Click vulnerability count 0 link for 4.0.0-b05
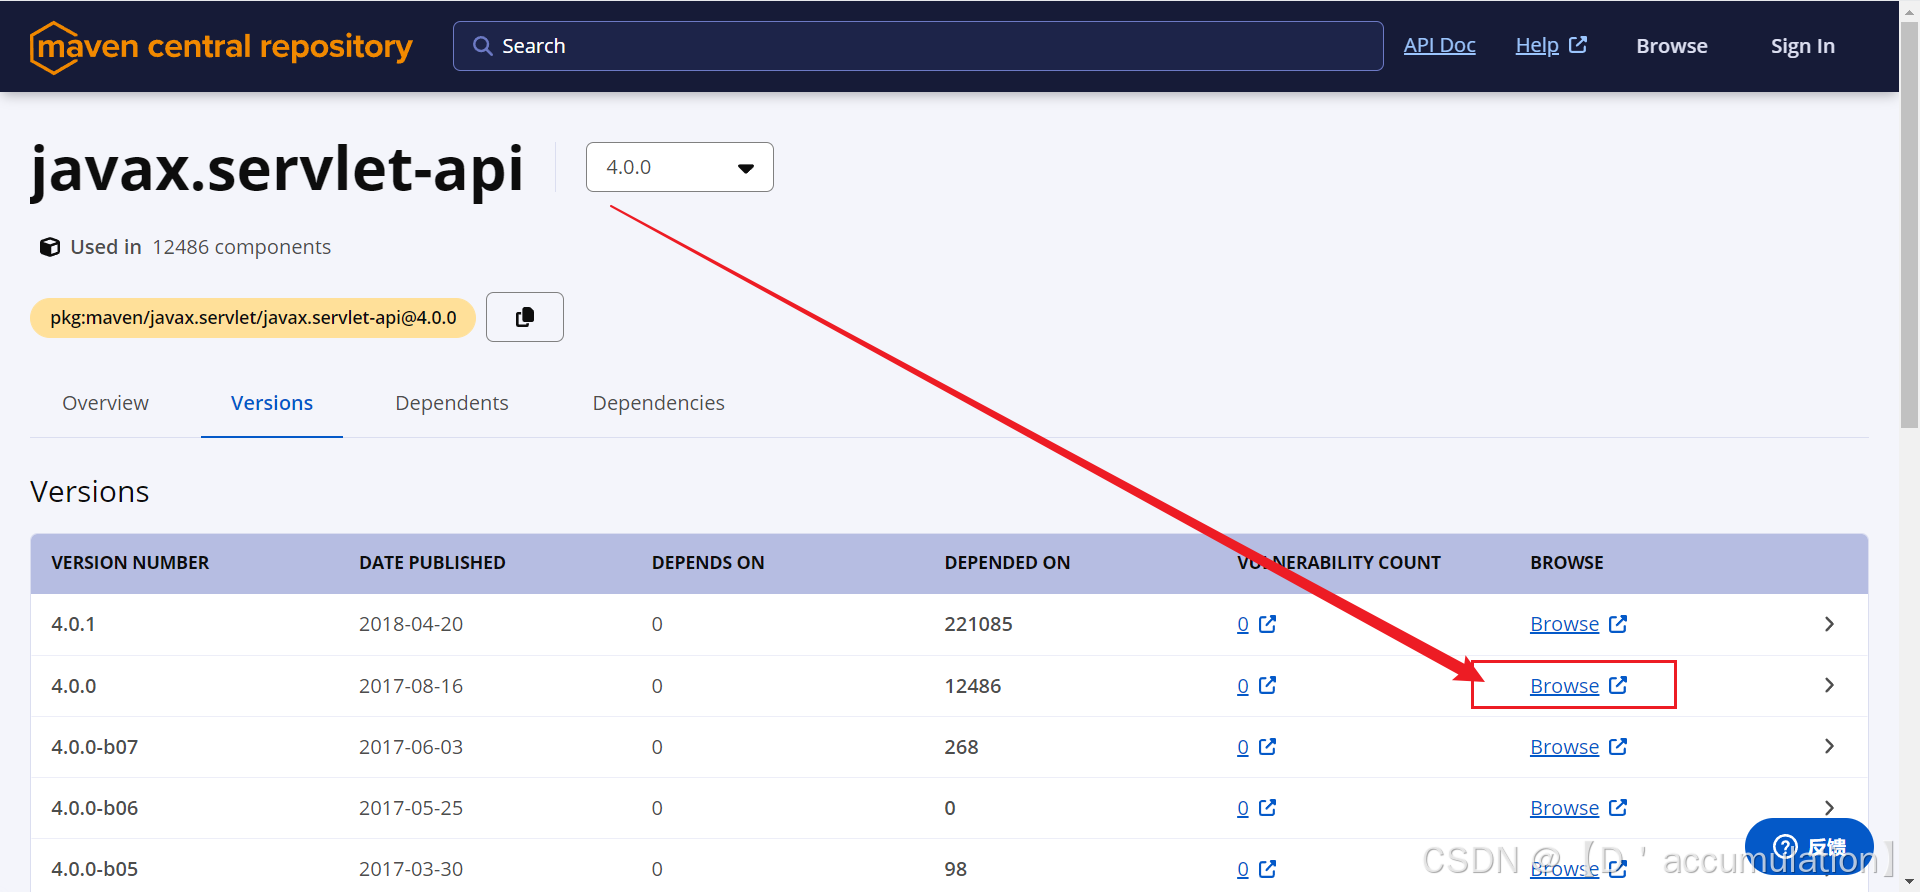 point(1243,869)
